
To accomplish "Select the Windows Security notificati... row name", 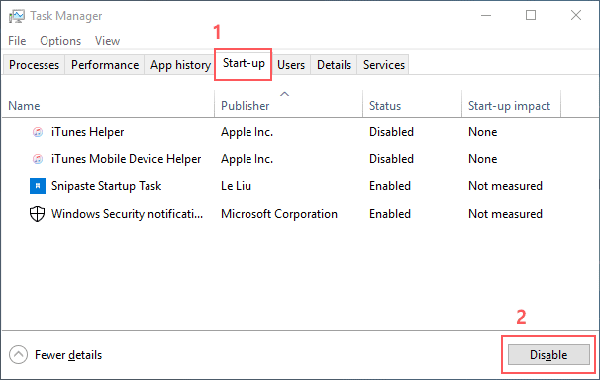I will click(127, 214).
